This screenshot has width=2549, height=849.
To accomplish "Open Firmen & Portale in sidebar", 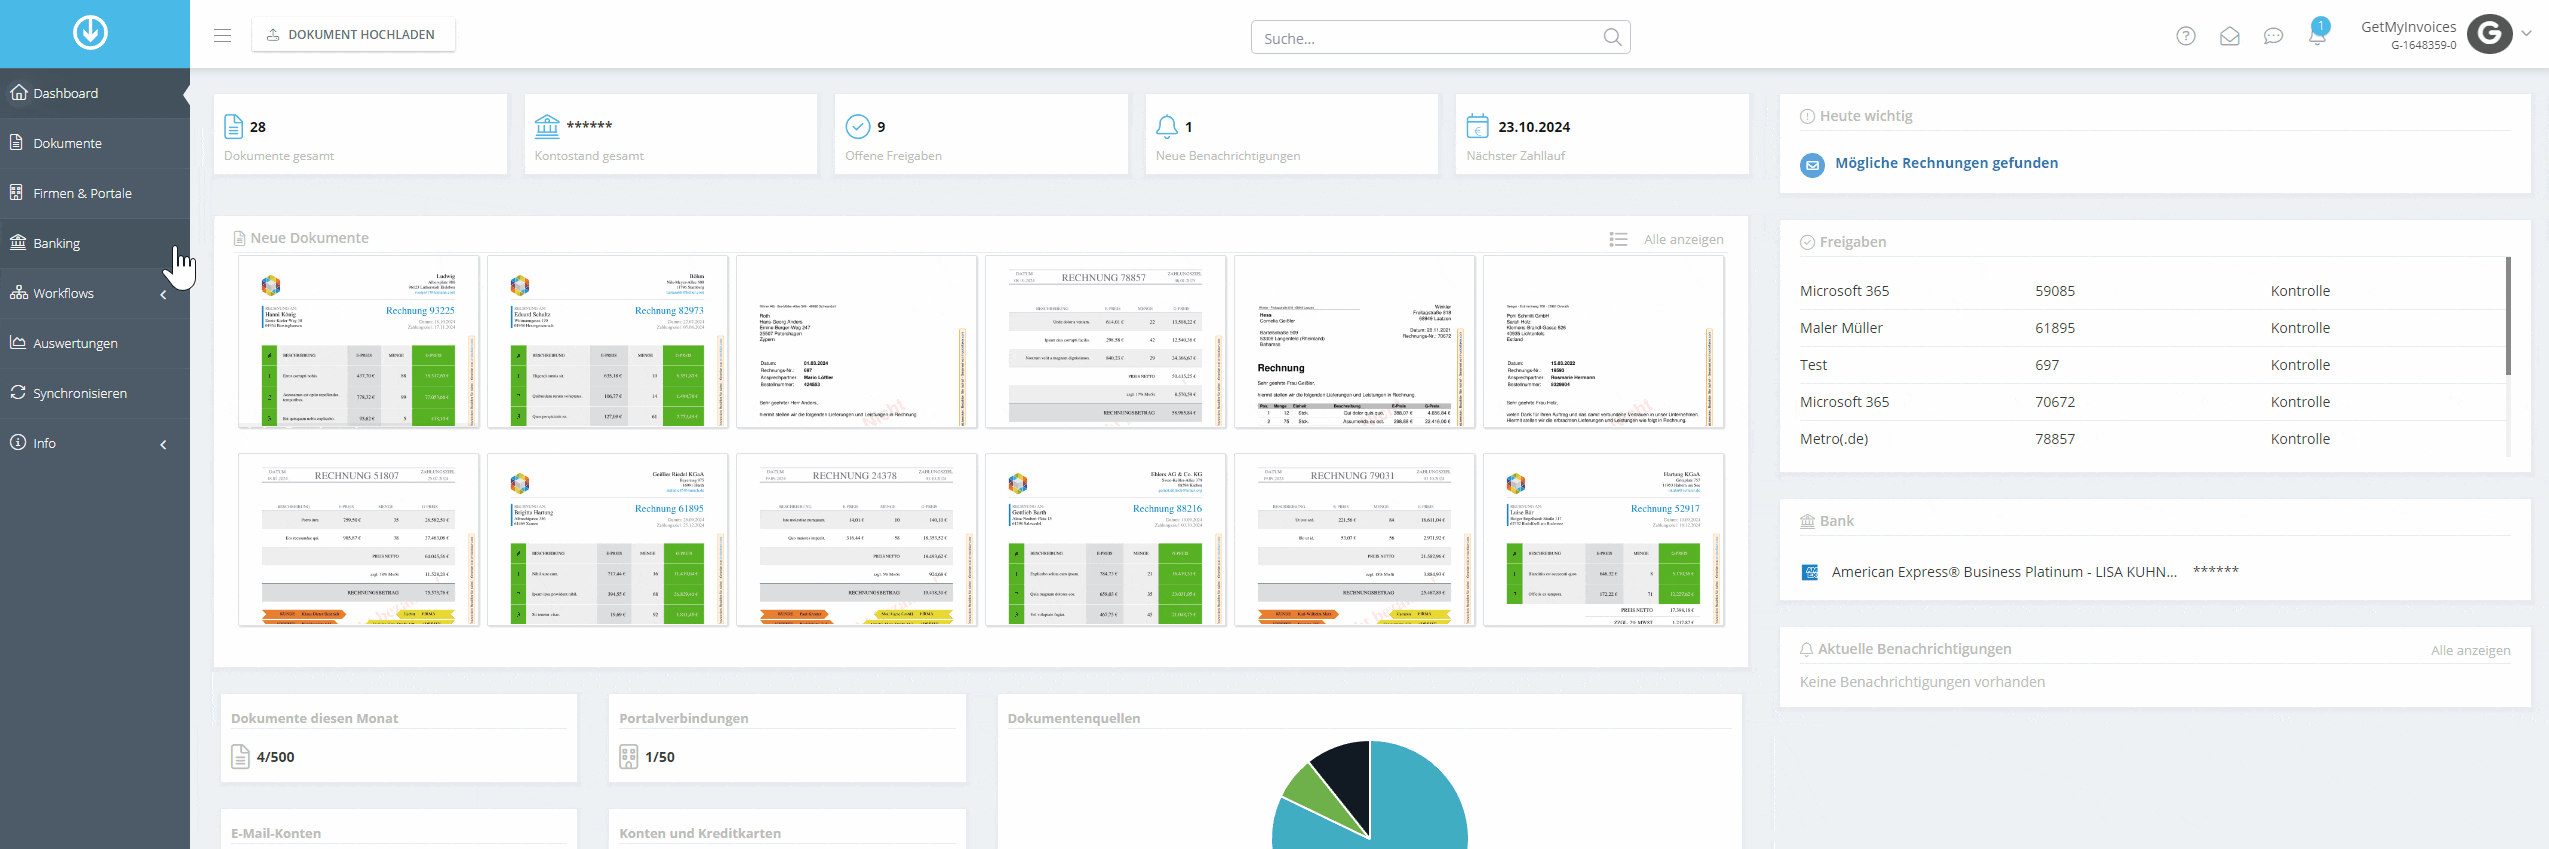I will pos(95,193).
